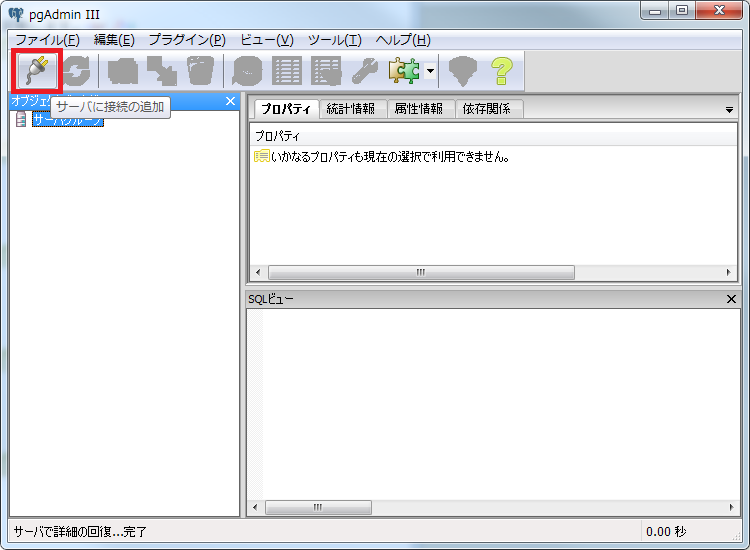The width and height of the screenshot is (750, 550).
Task: Close the SQLビュー panel
Action: click(730, 299)
